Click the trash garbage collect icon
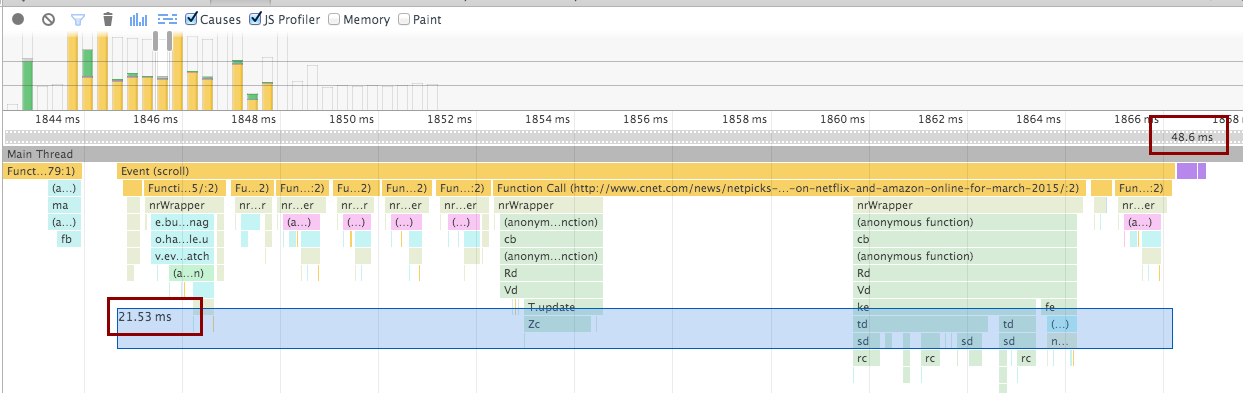 tap(108, 19)
